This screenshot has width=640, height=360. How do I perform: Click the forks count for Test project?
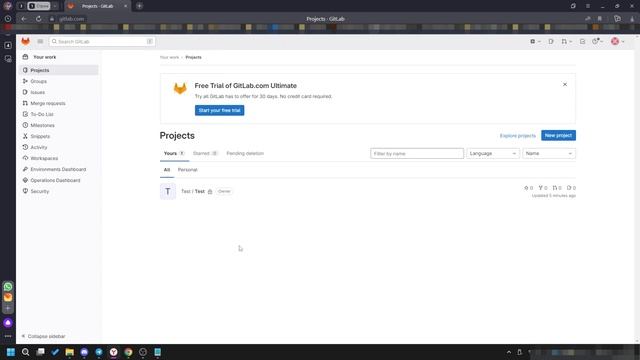pos(543,188)
